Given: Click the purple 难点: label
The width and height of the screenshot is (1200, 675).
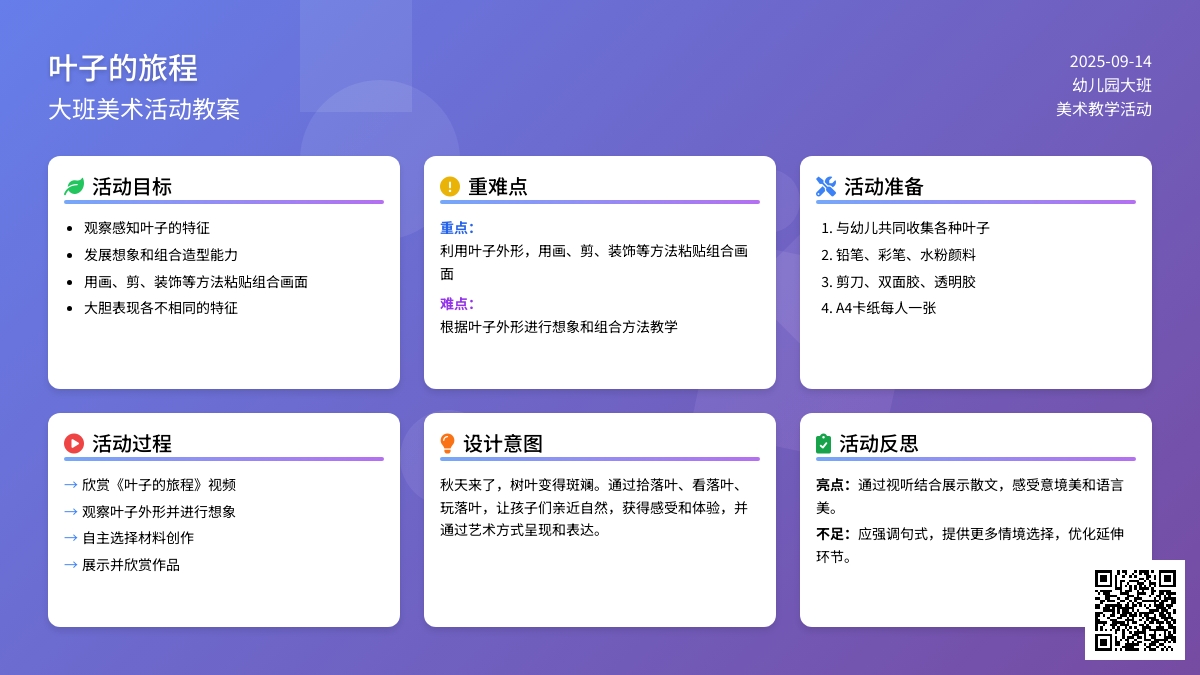Looking at the screenshot, I should coord(457,304).
